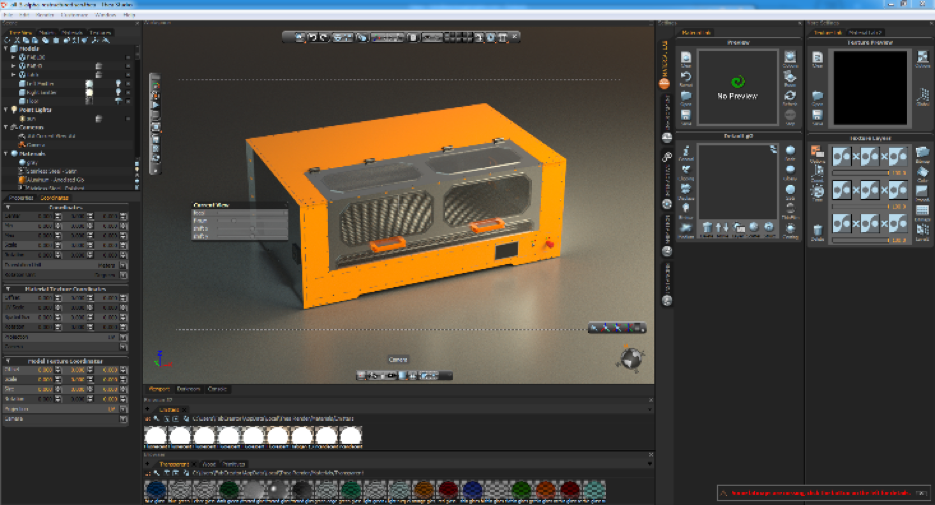Click the Options icon in Material Lab preview
The height and width of the screenshot is (505, 935).
pyautogui.click(x=790, y=59)
